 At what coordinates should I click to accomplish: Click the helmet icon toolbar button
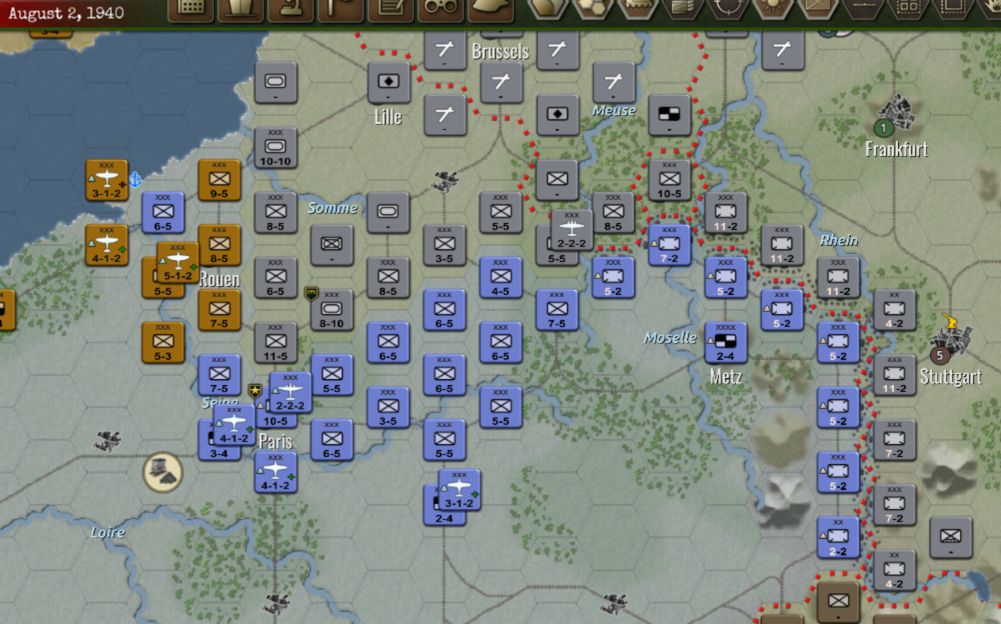click(490, 10)
